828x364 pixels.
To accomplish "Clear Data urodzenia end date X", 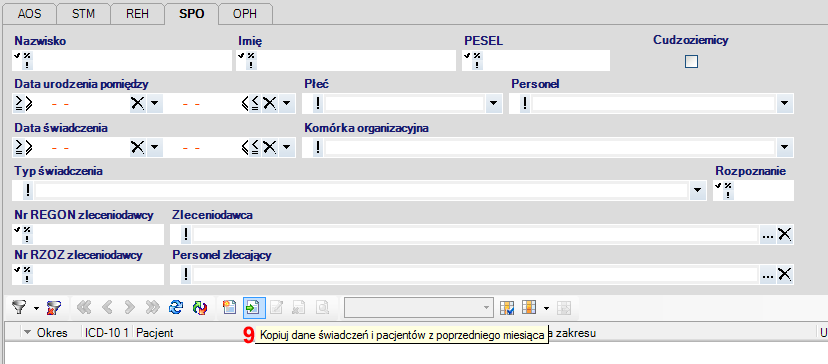I will (x=270, y=104).
